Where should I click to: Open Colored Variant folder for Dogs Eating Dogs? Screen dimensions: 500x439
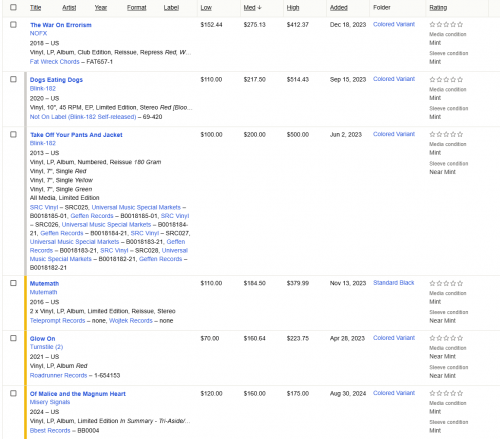394,79
